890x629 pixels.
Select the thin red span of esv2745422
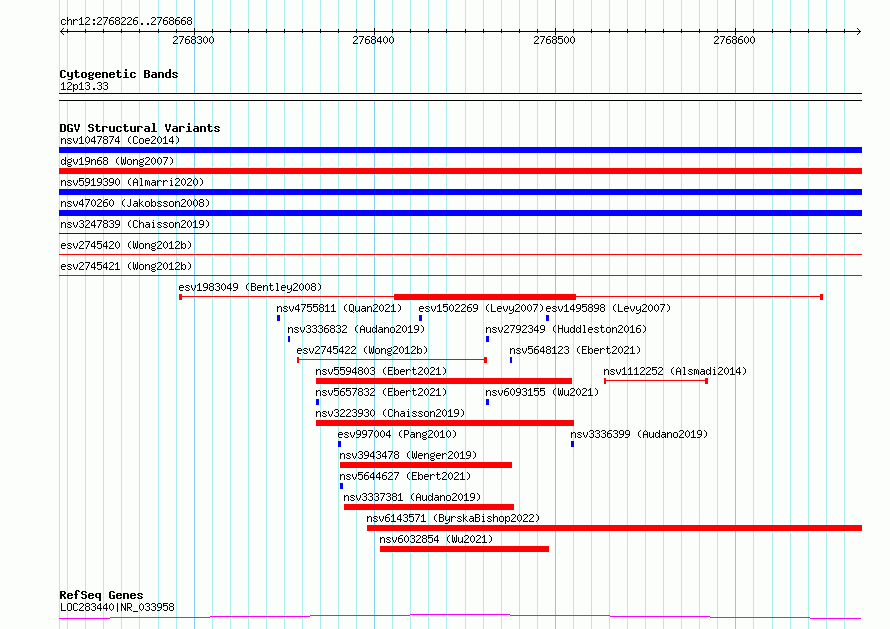pos(392,360)
